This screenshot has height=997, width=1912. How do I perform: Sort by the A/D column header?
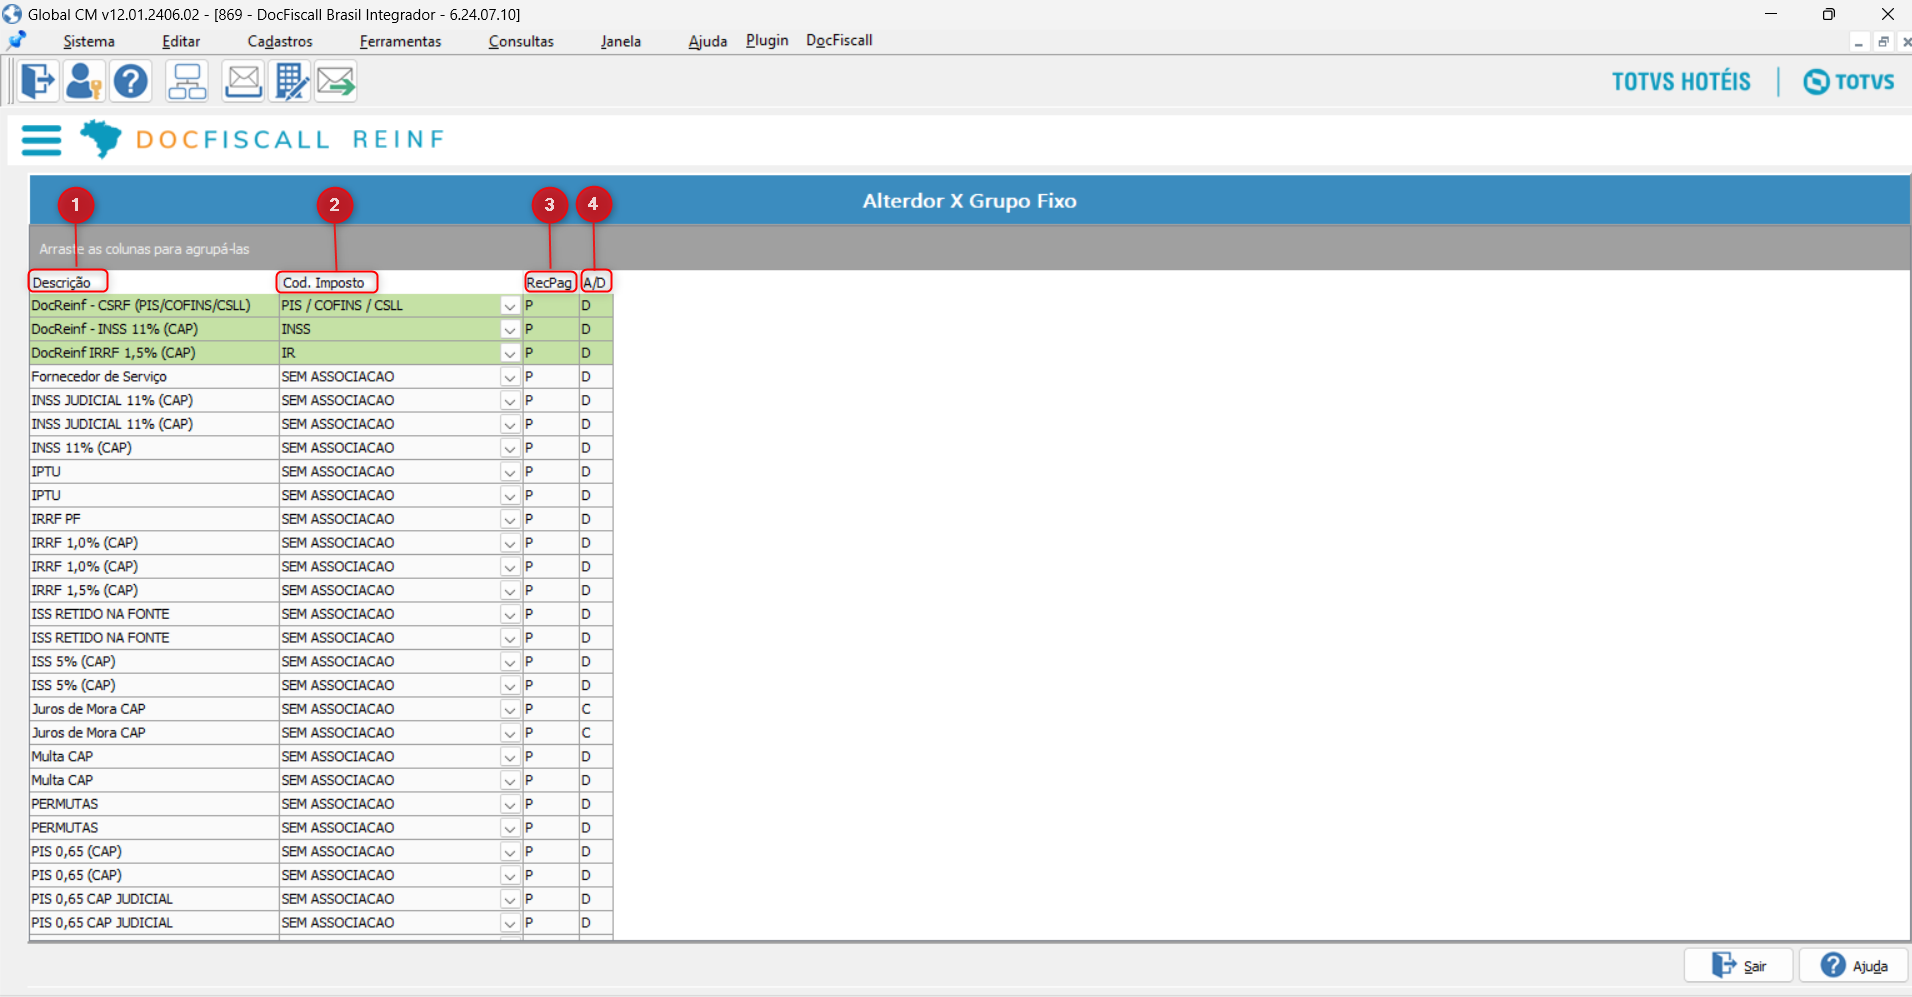coord(595,282)
